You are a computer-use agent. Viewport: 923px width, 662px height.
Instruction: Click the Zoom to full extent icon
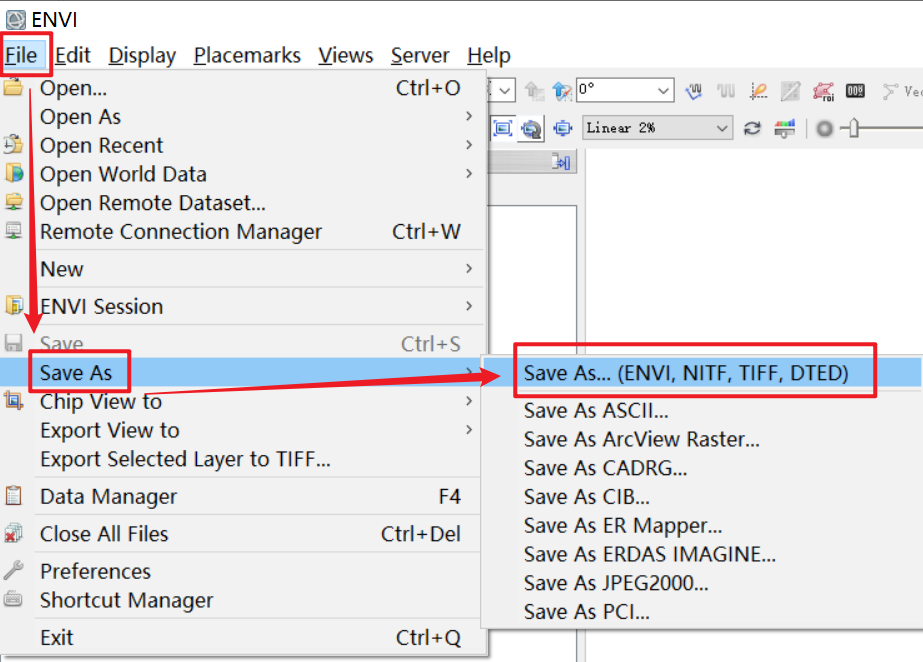click(x=503, y=128)
